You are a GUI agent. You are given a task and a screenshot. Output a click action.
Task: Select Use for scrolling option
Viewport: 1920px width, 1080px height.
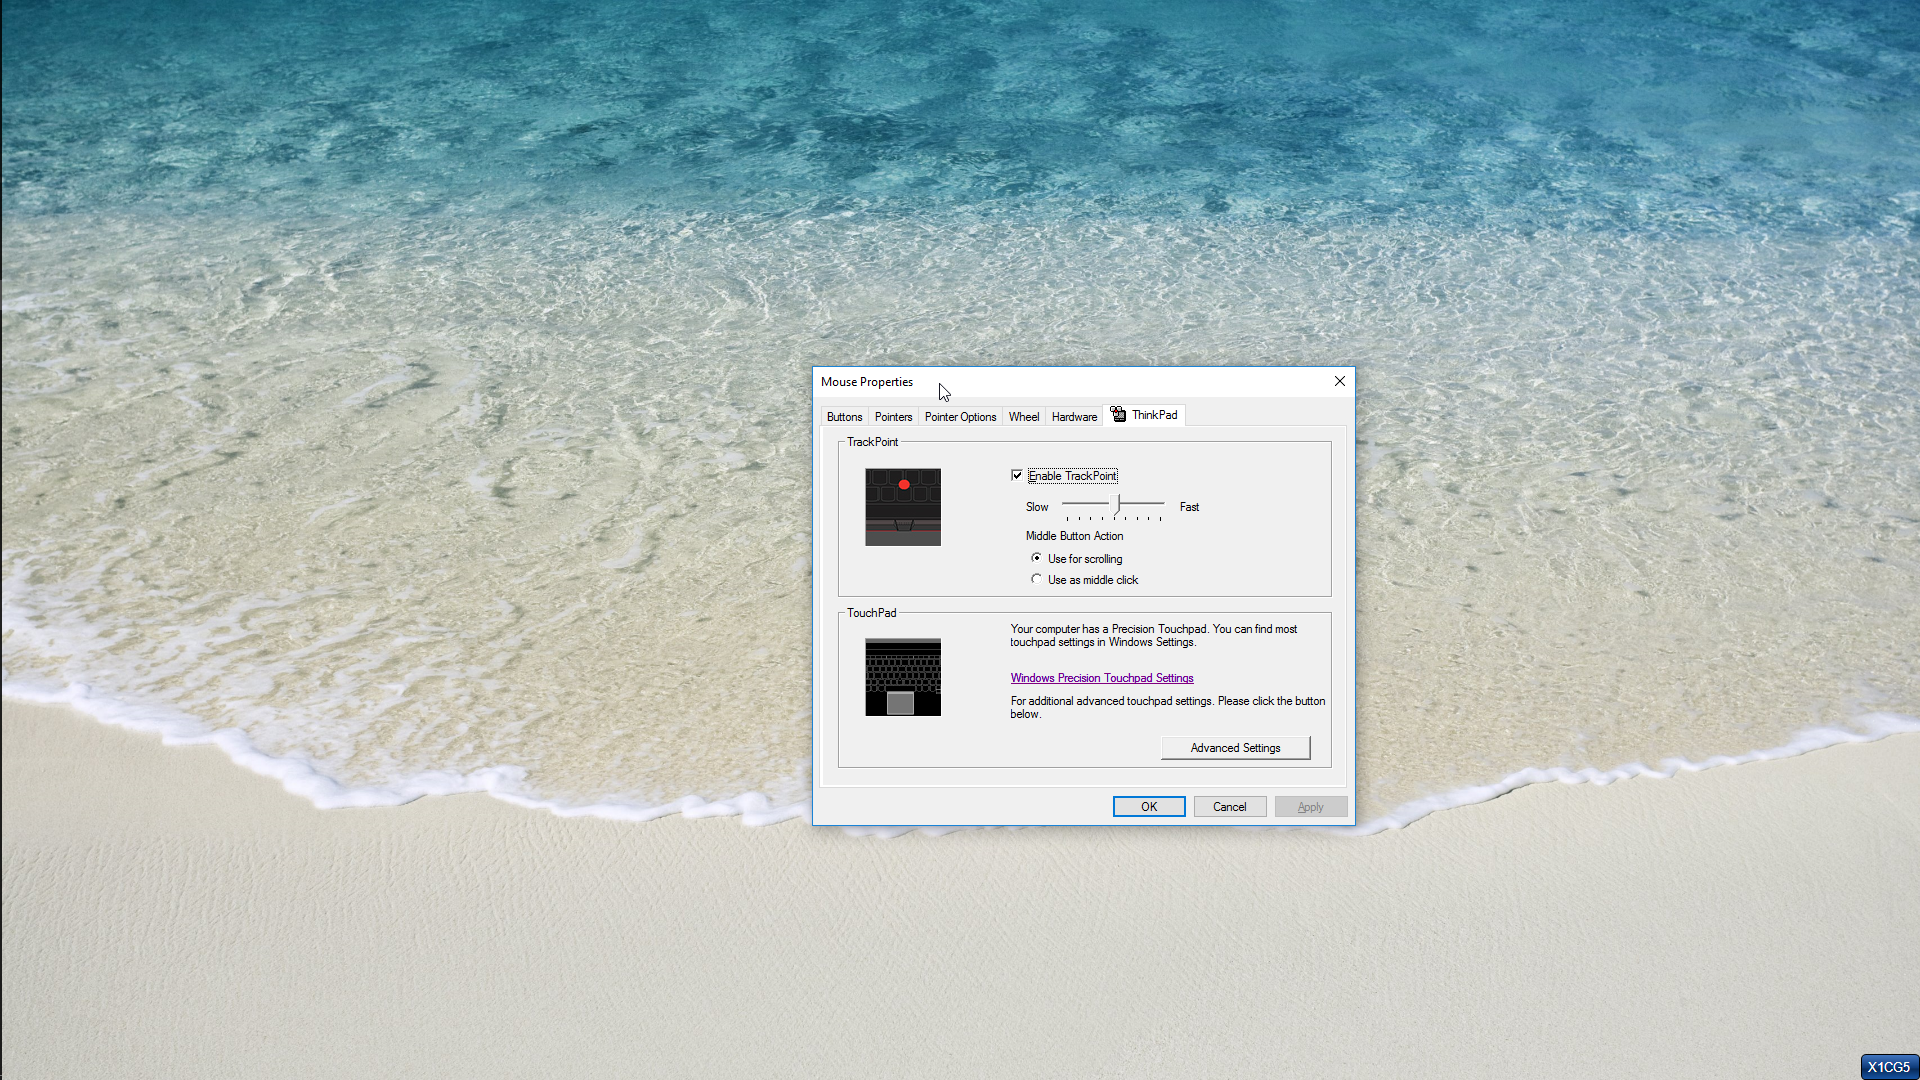(1037, 558)
